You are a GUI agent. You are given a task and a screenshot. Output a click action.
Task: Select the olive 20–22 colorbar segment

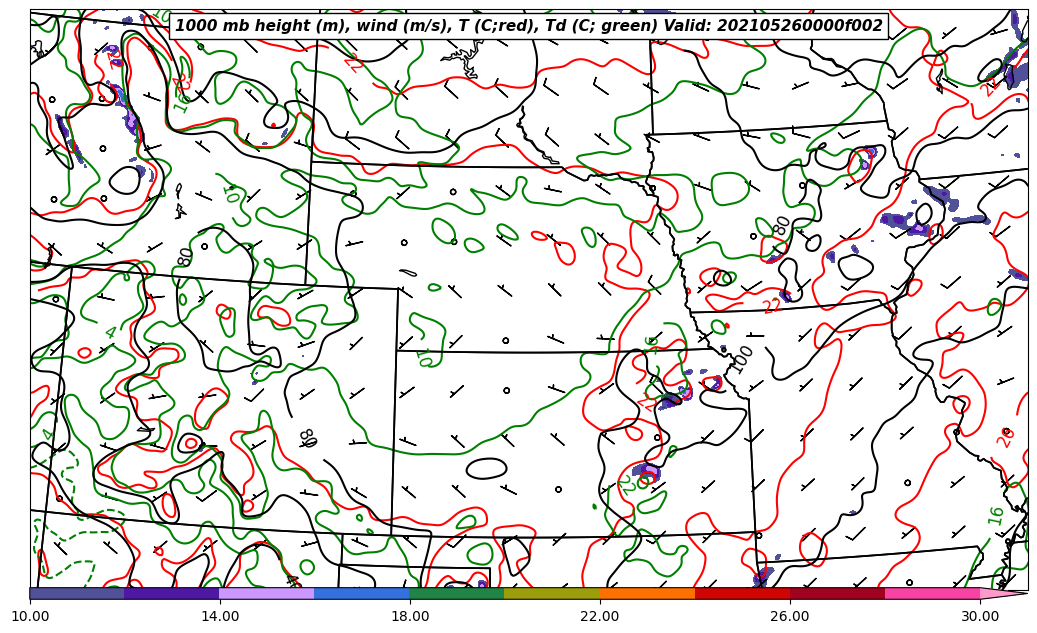[x=551, y=593]
